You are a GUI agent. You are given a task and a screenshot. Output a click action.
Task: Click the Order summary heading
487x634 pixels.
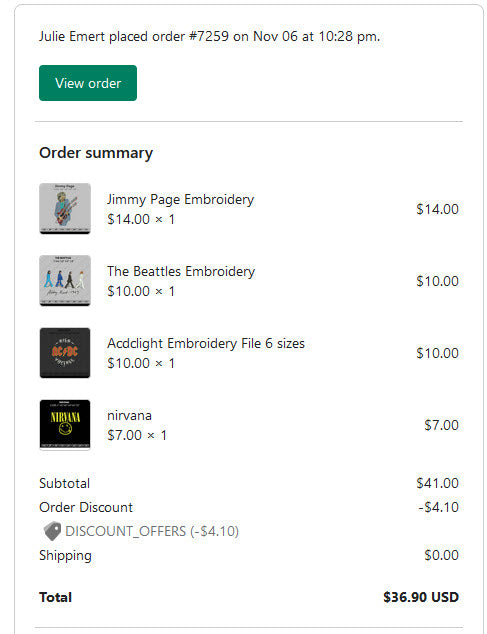tap(96, 153)
